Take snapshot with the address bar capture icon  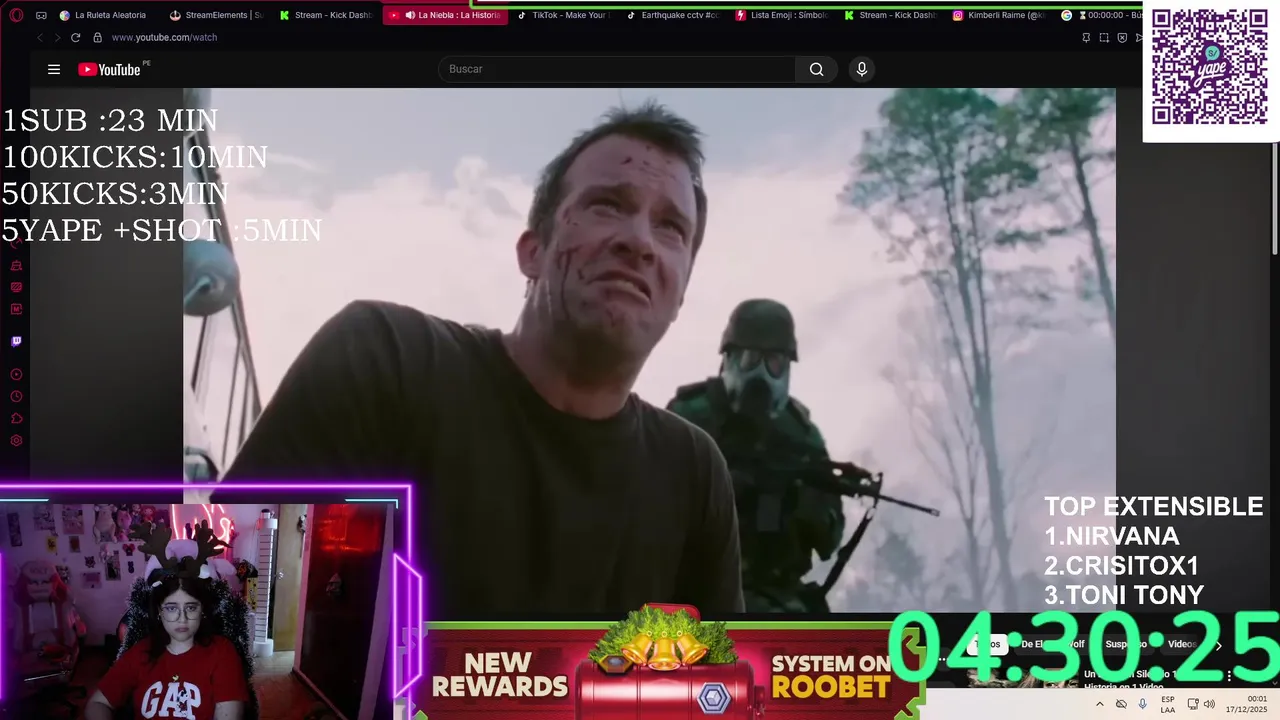coord(1104,37)
